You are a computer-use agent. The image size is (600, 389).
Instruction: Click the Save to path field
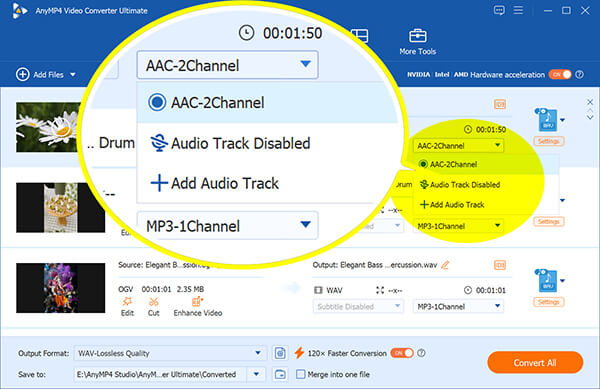click(x=161, y=374)
